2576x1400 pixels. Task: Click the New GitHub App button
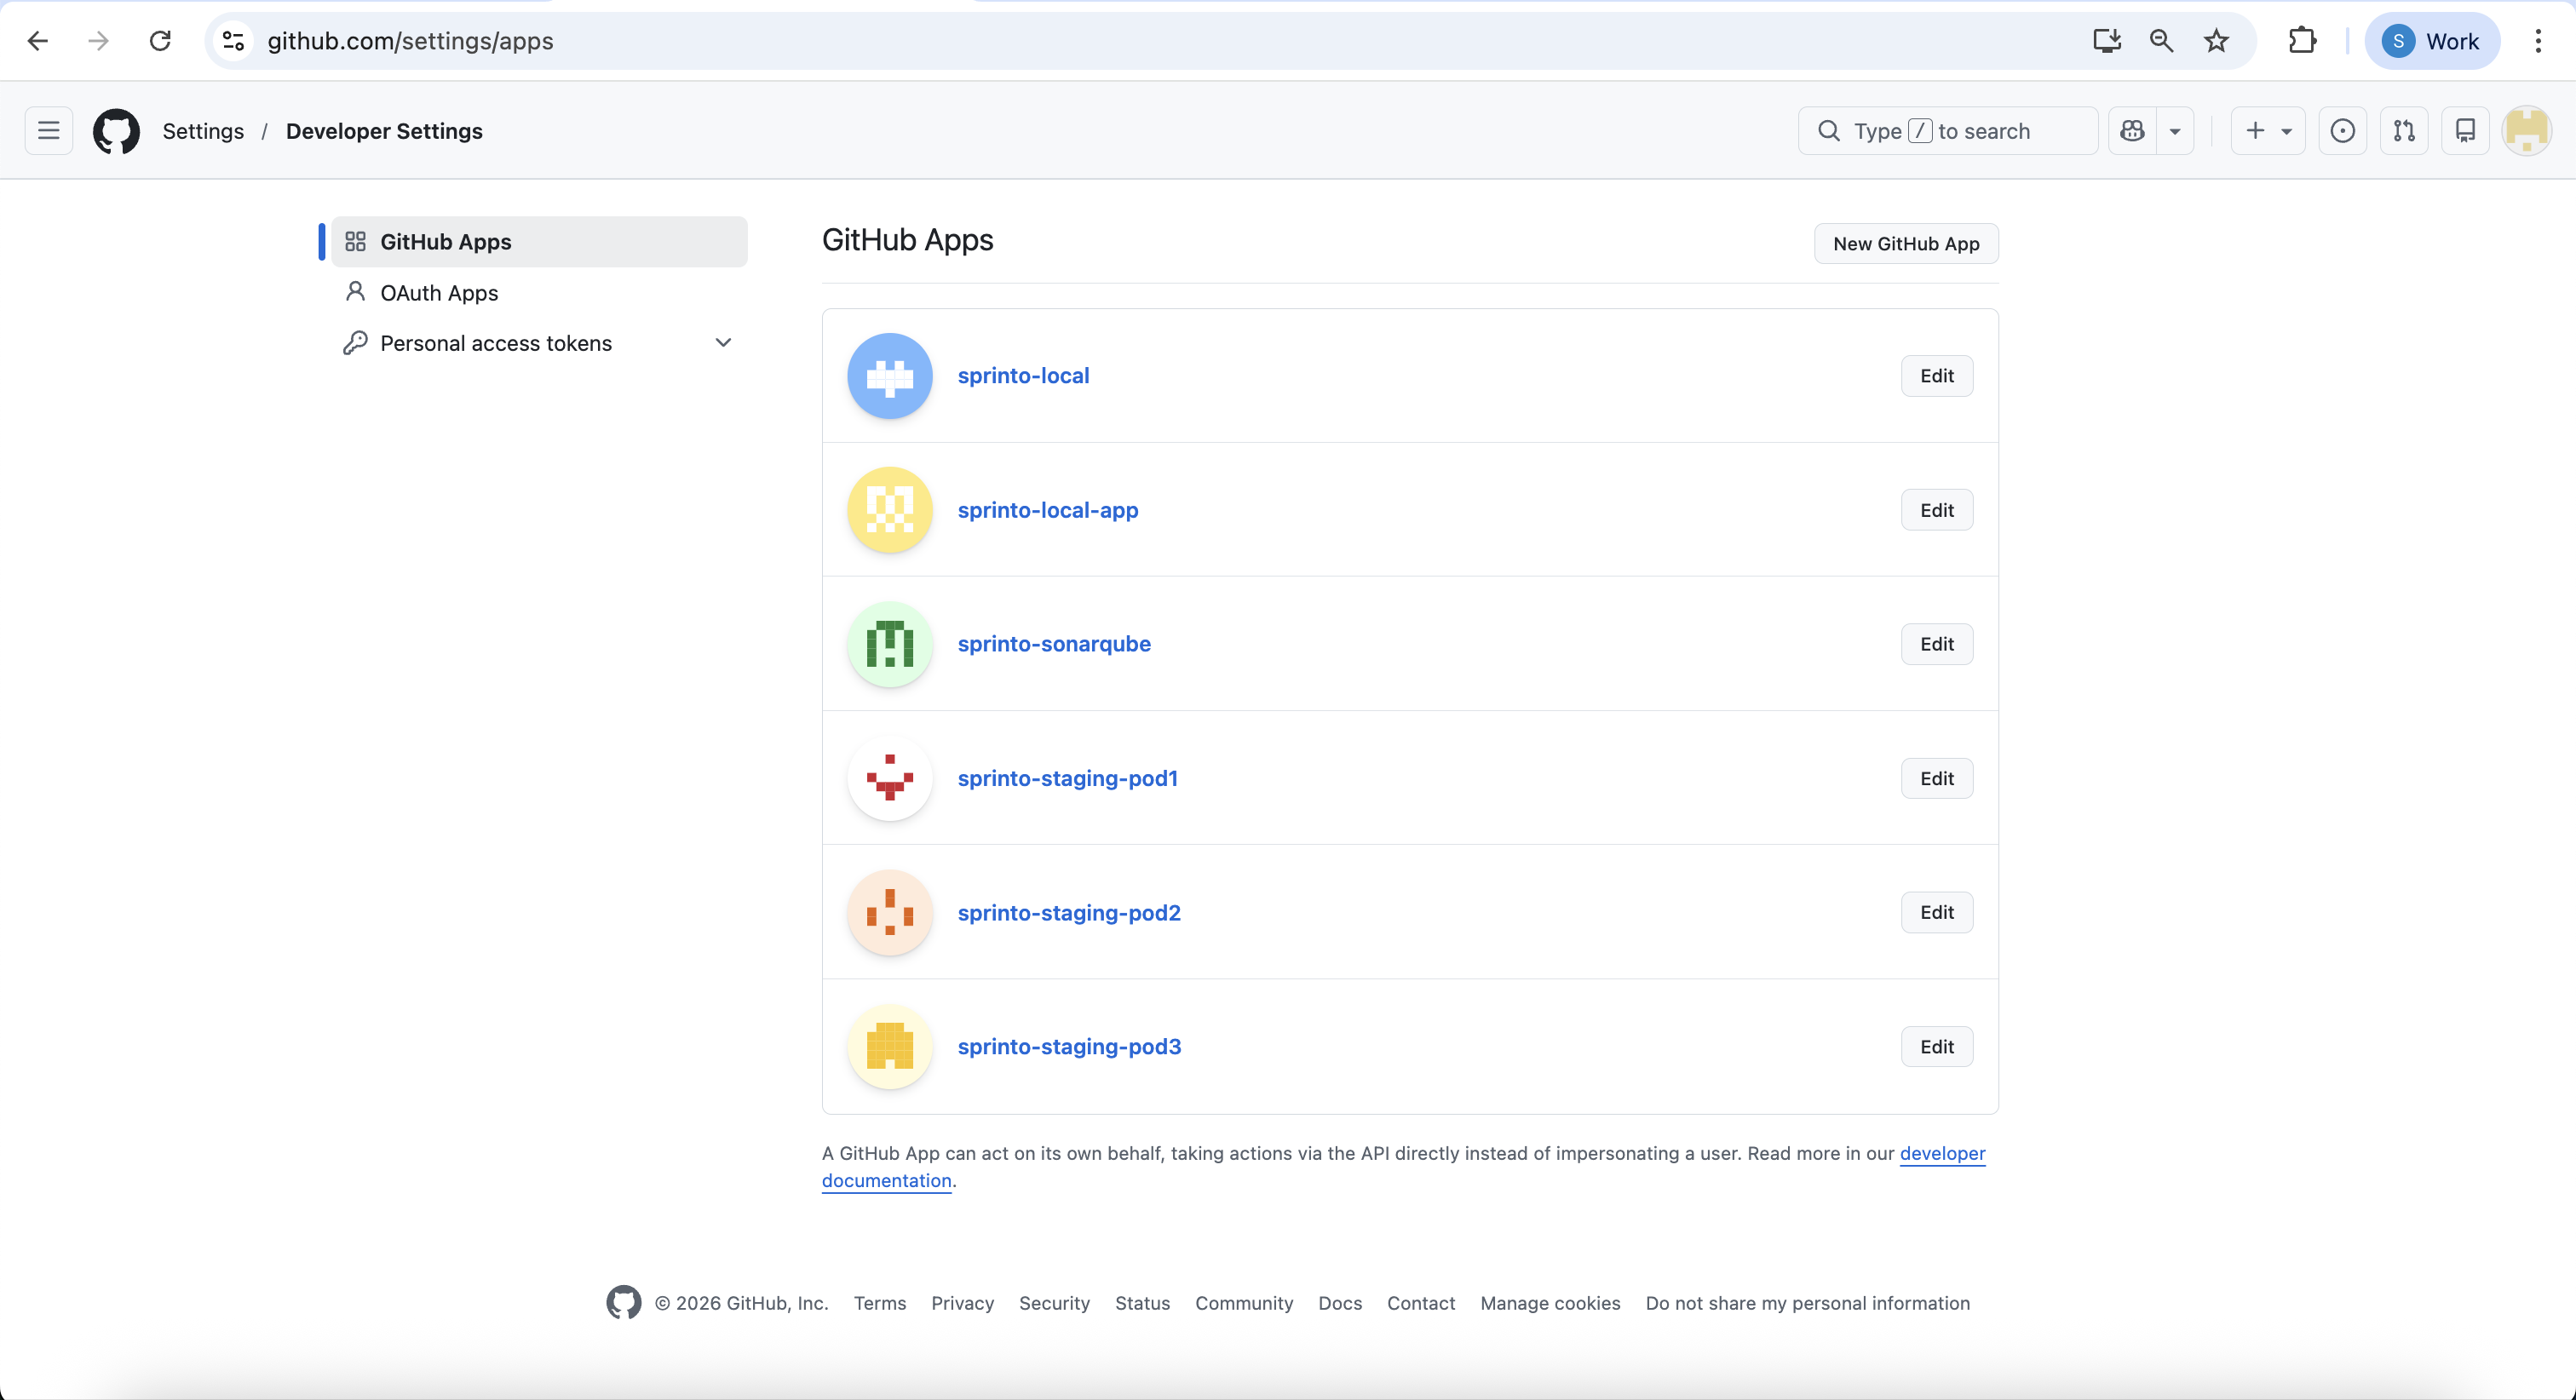coord(1905,244)
